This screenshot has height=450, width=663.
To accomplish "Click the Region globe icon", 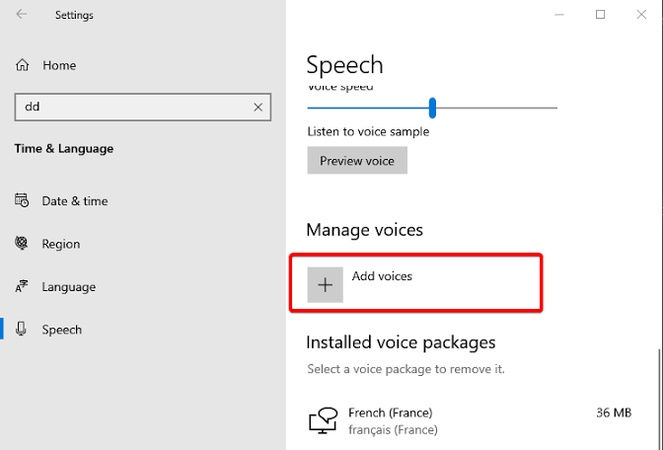I will coord(22,244).
